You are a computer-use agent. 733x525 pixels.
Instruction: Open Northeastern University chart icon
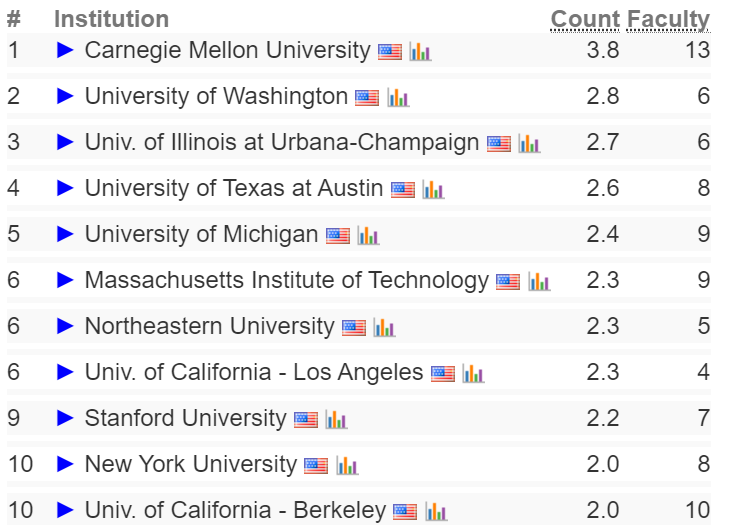click(x=384, y=327)
